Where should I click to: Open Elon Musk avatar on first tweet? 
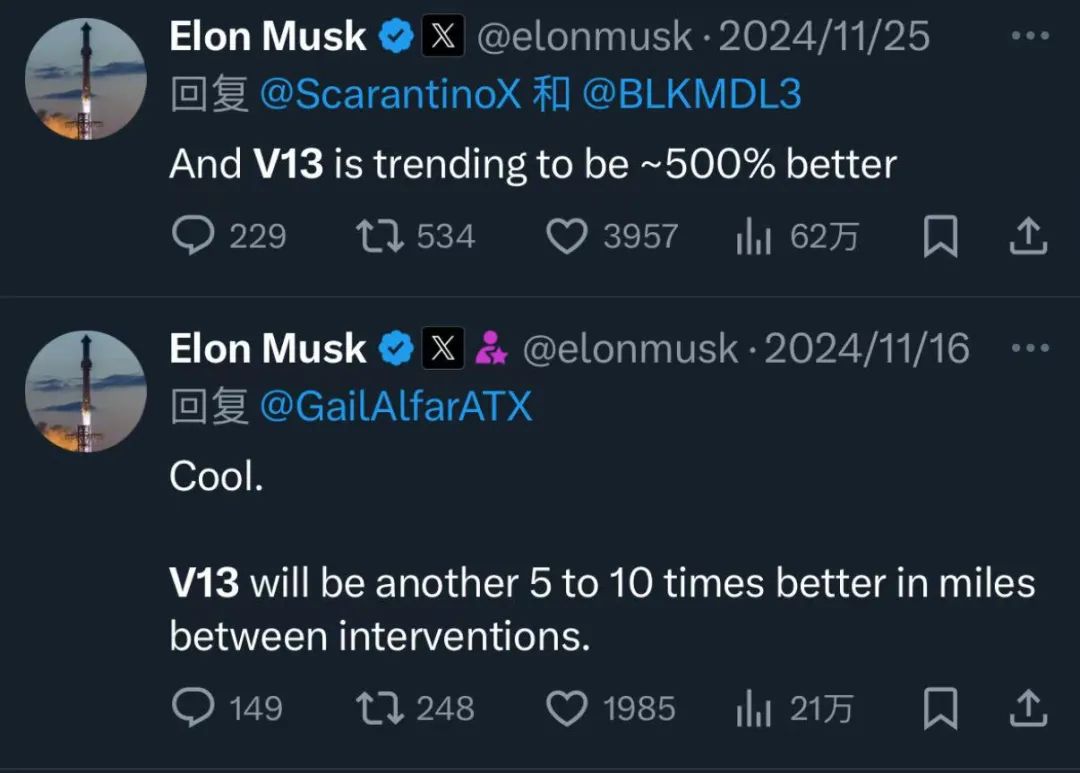(85, 80)
